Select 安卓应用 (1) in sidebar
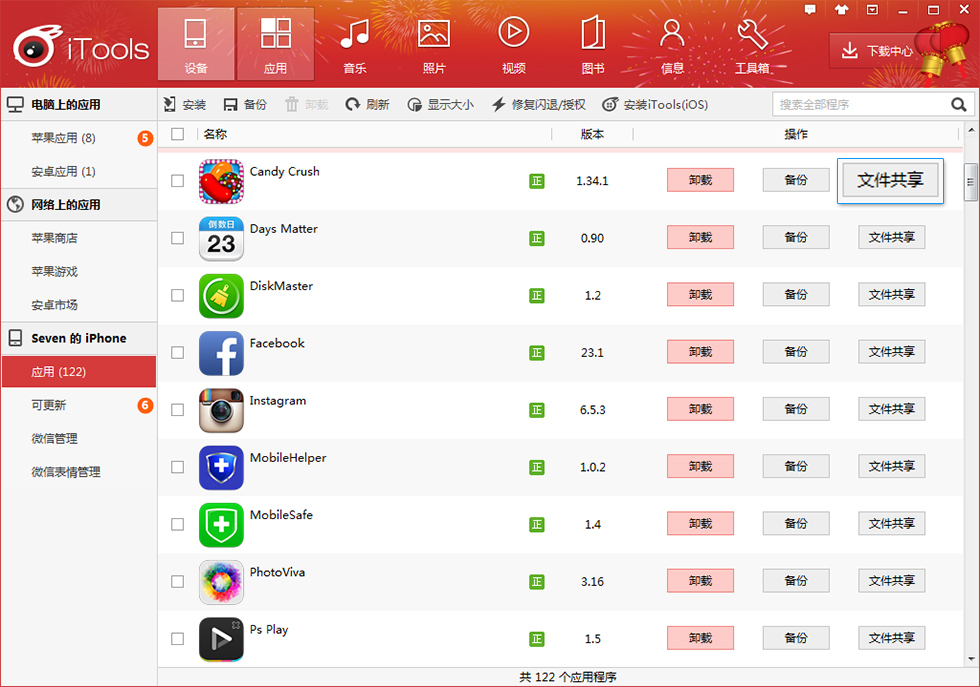Image resolution: width=980 pixels, height=687 pixels. click(79, 171)
